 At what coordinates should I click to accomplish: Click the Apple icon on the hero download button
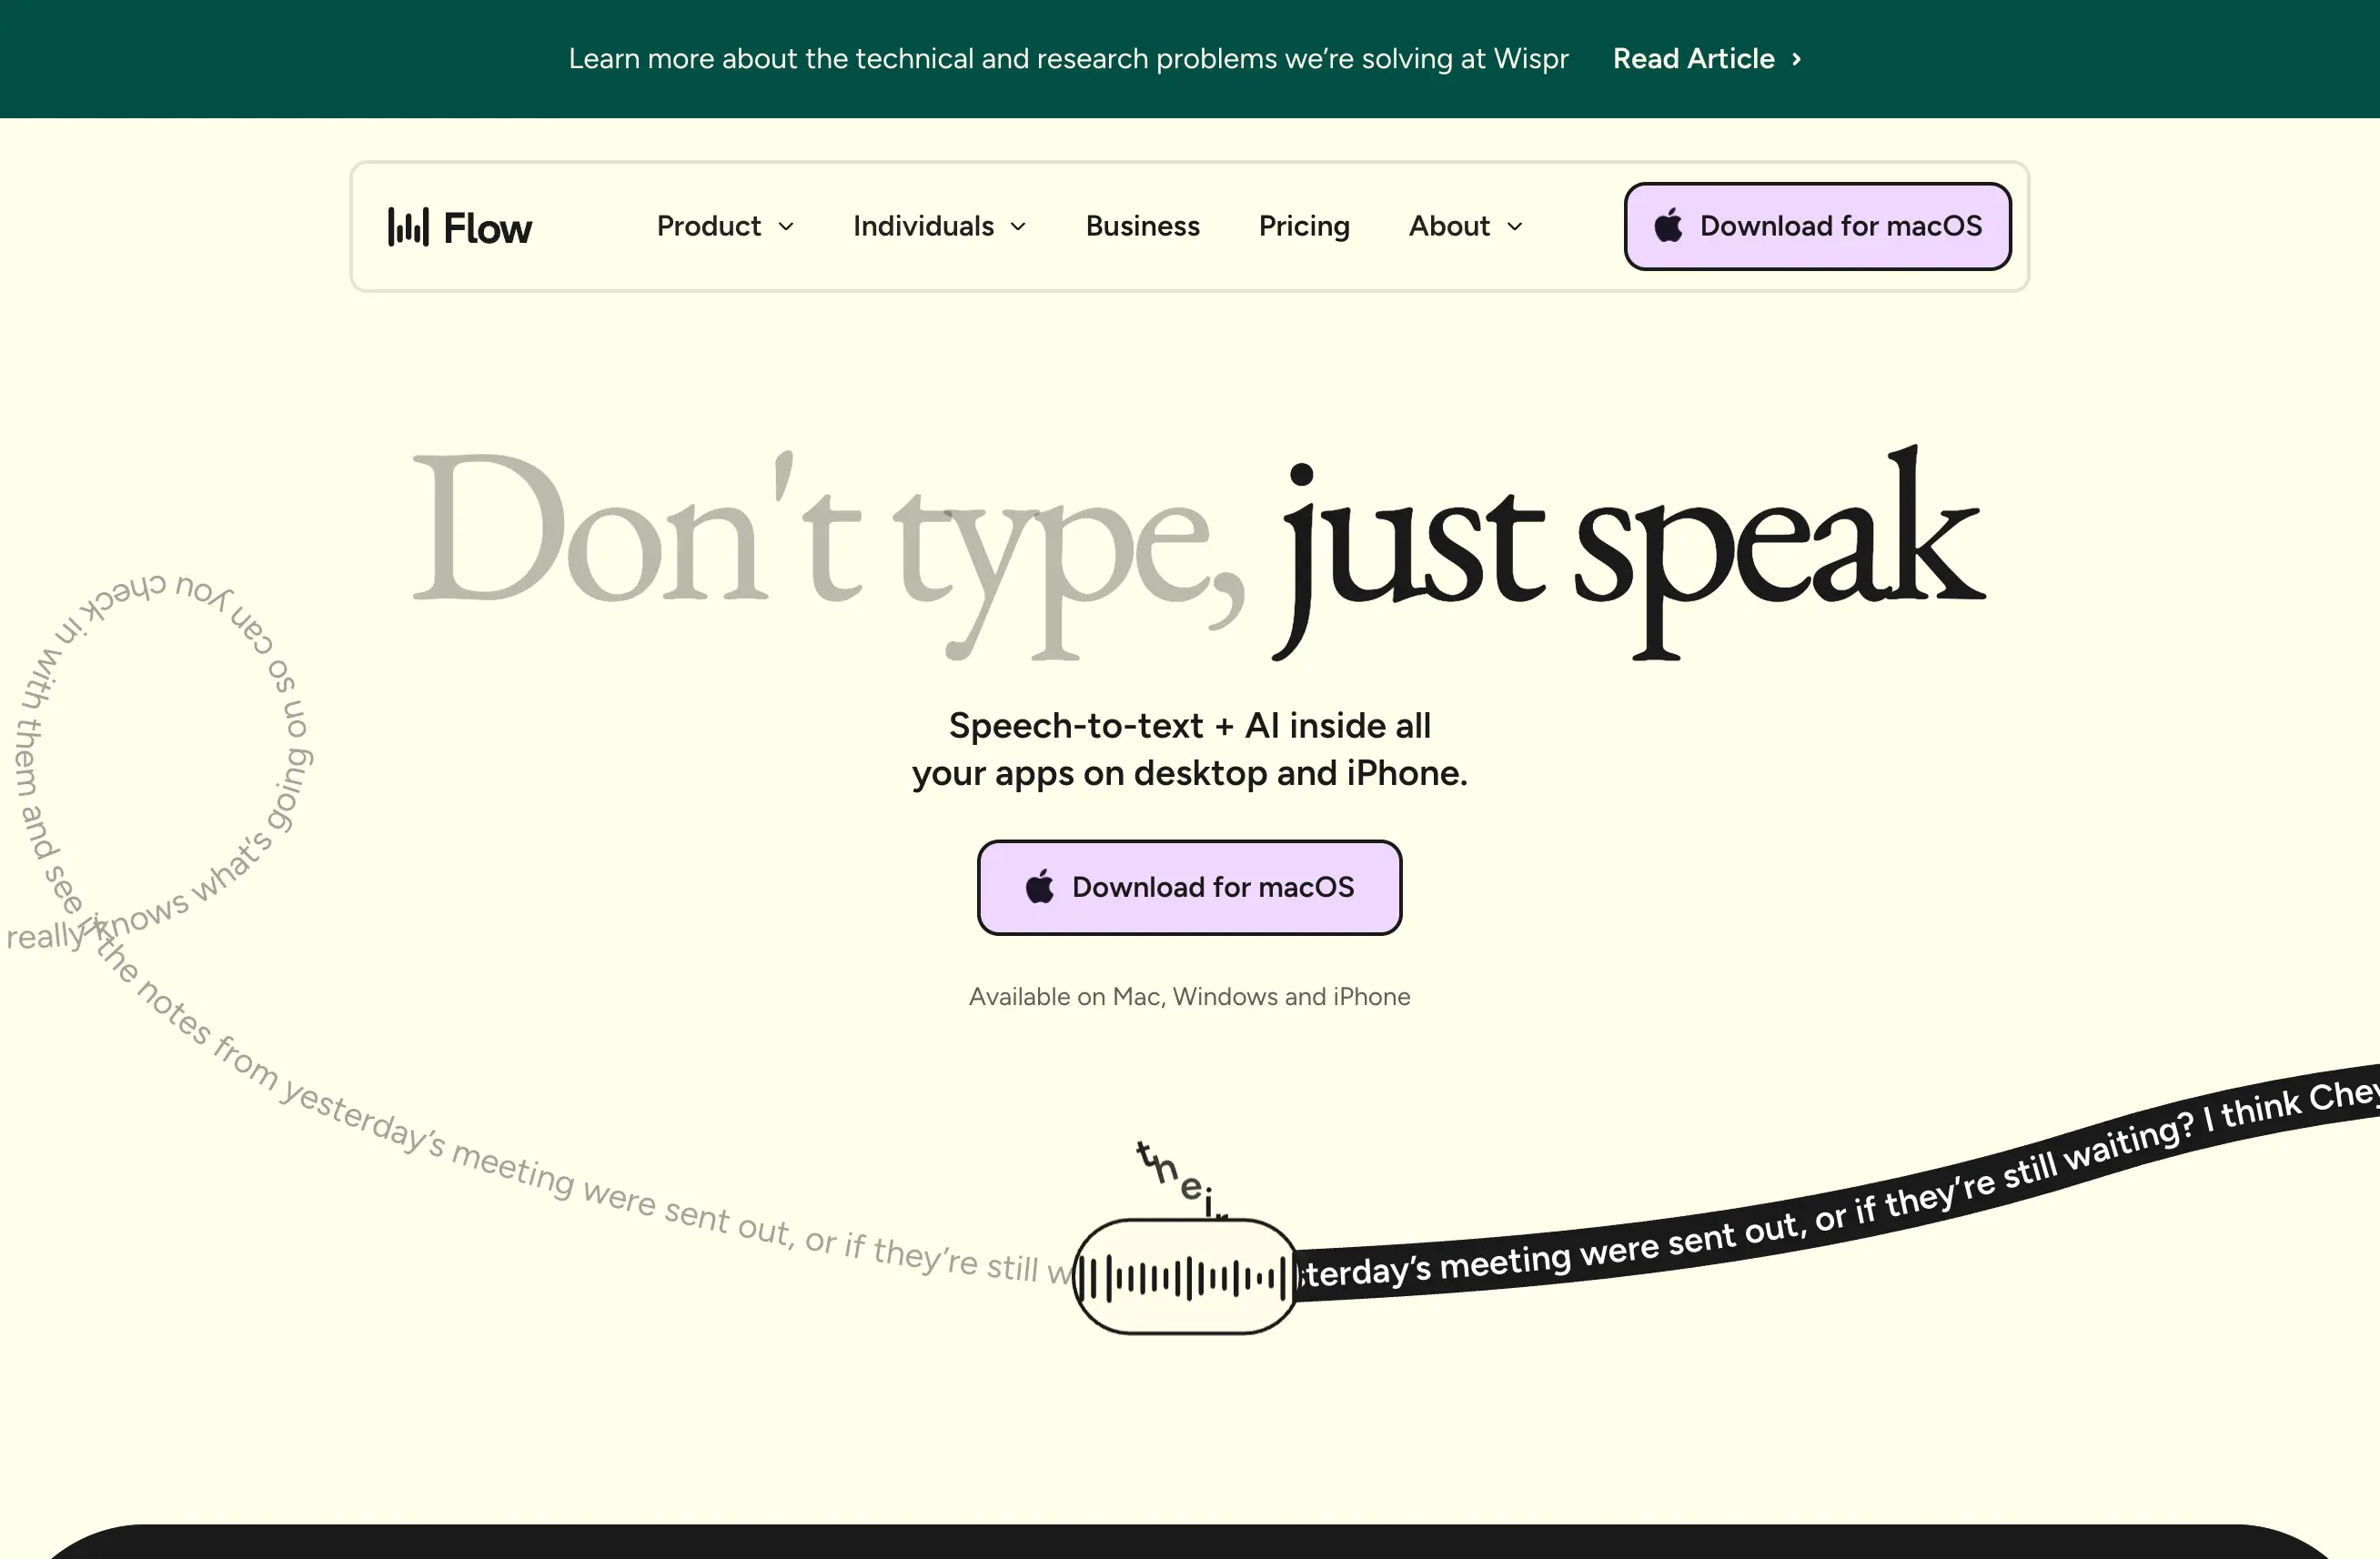pyautogui.click(x=1040, y=887)
